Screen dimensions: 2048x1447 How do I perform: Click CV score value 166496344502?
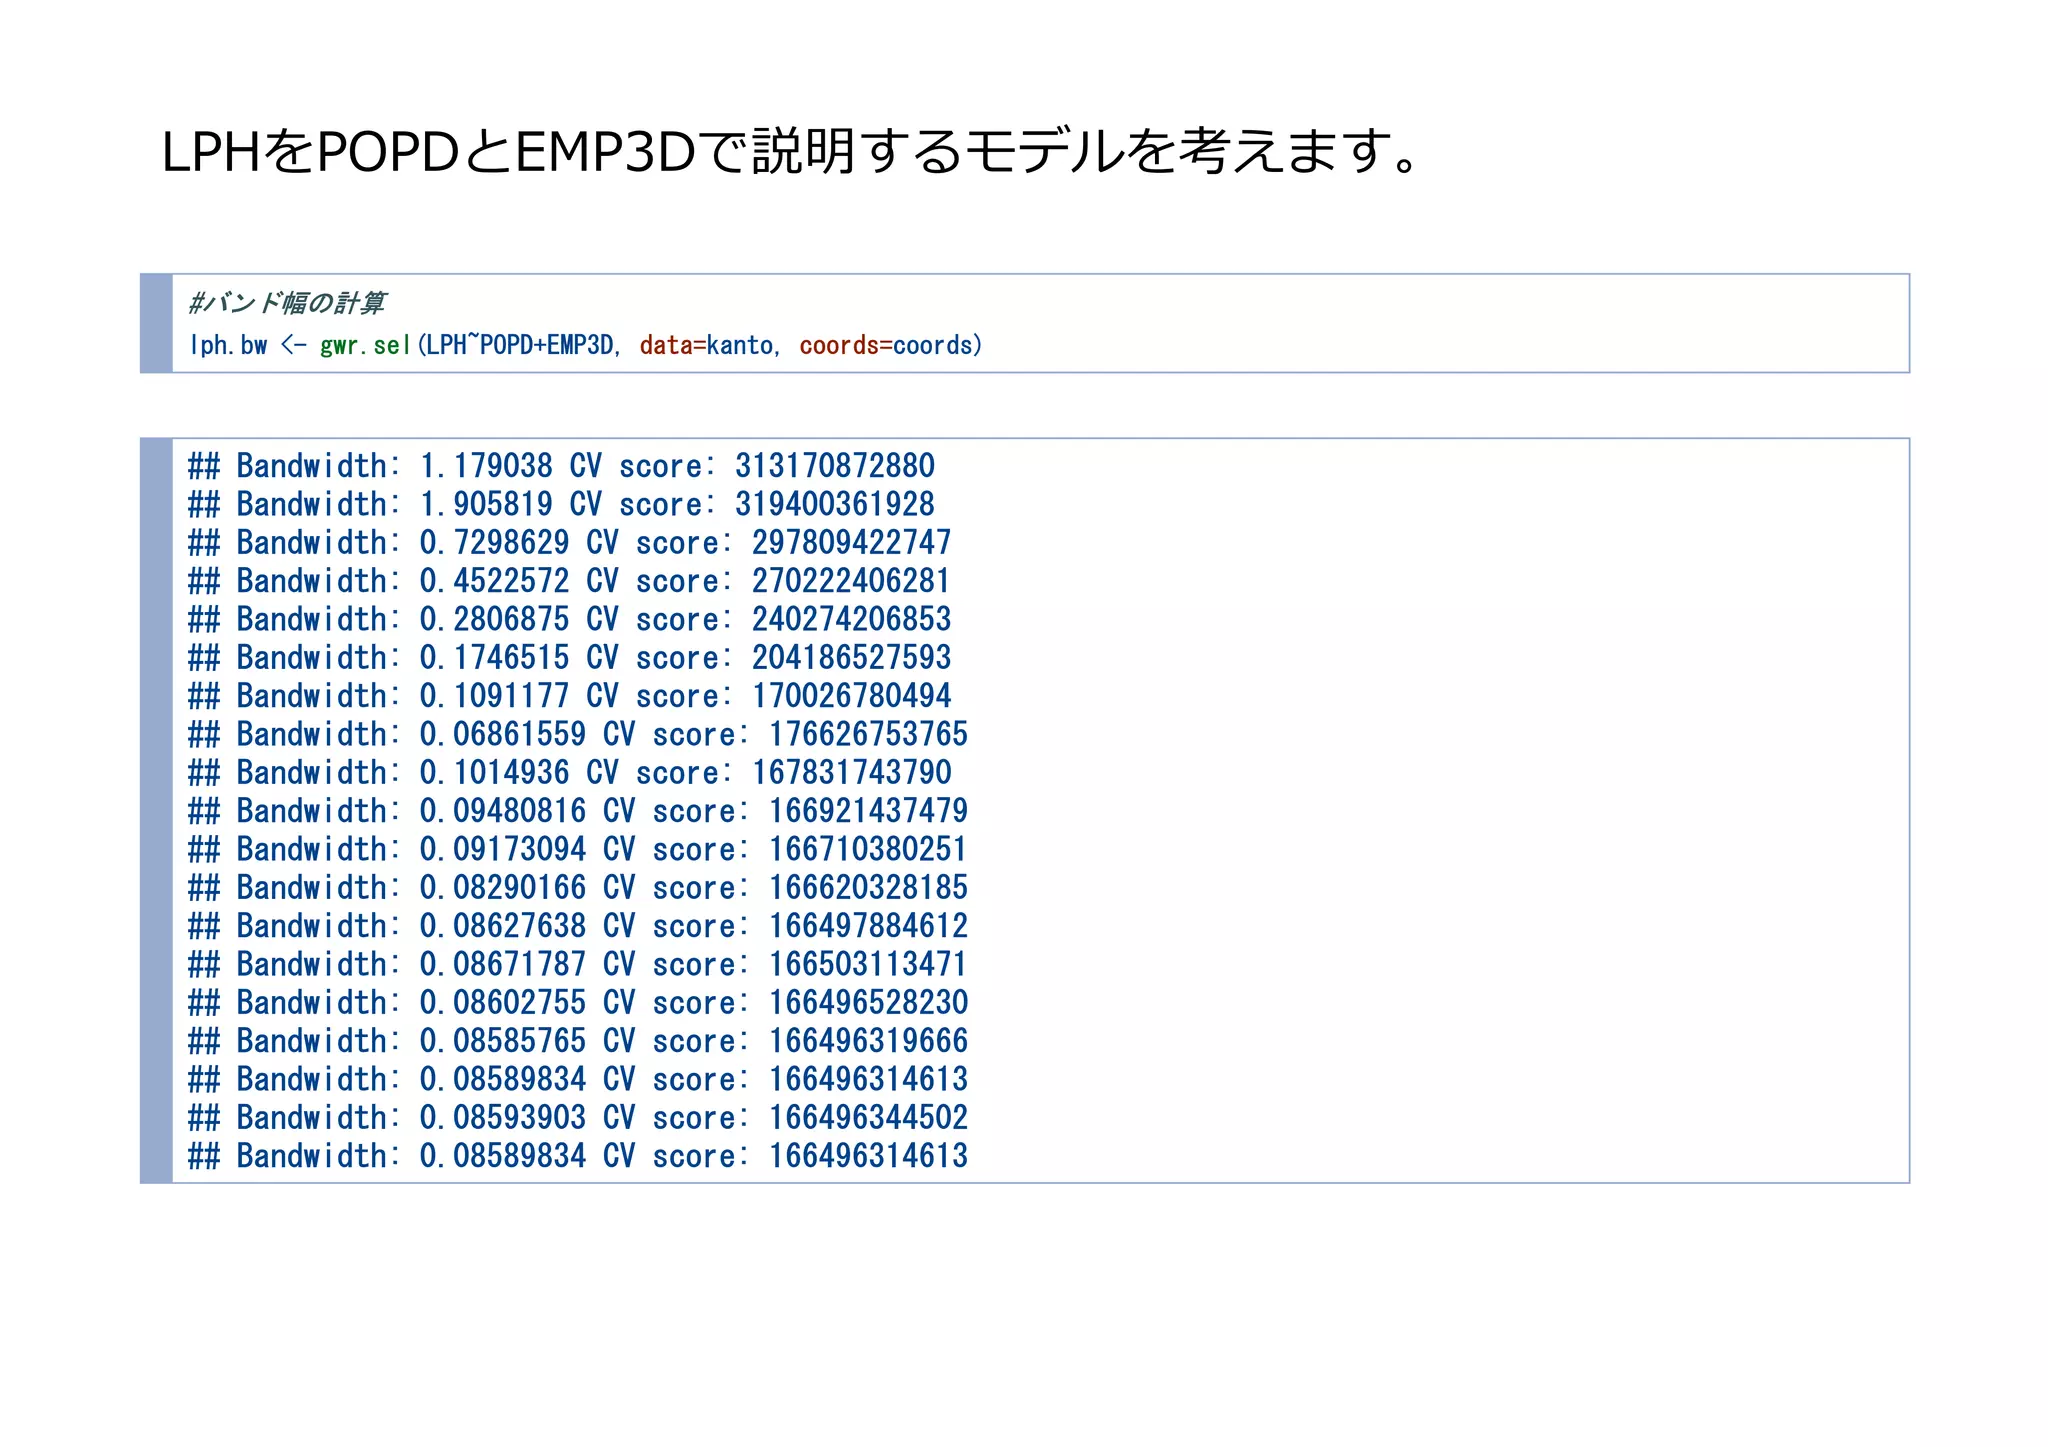click(868, 1118)
